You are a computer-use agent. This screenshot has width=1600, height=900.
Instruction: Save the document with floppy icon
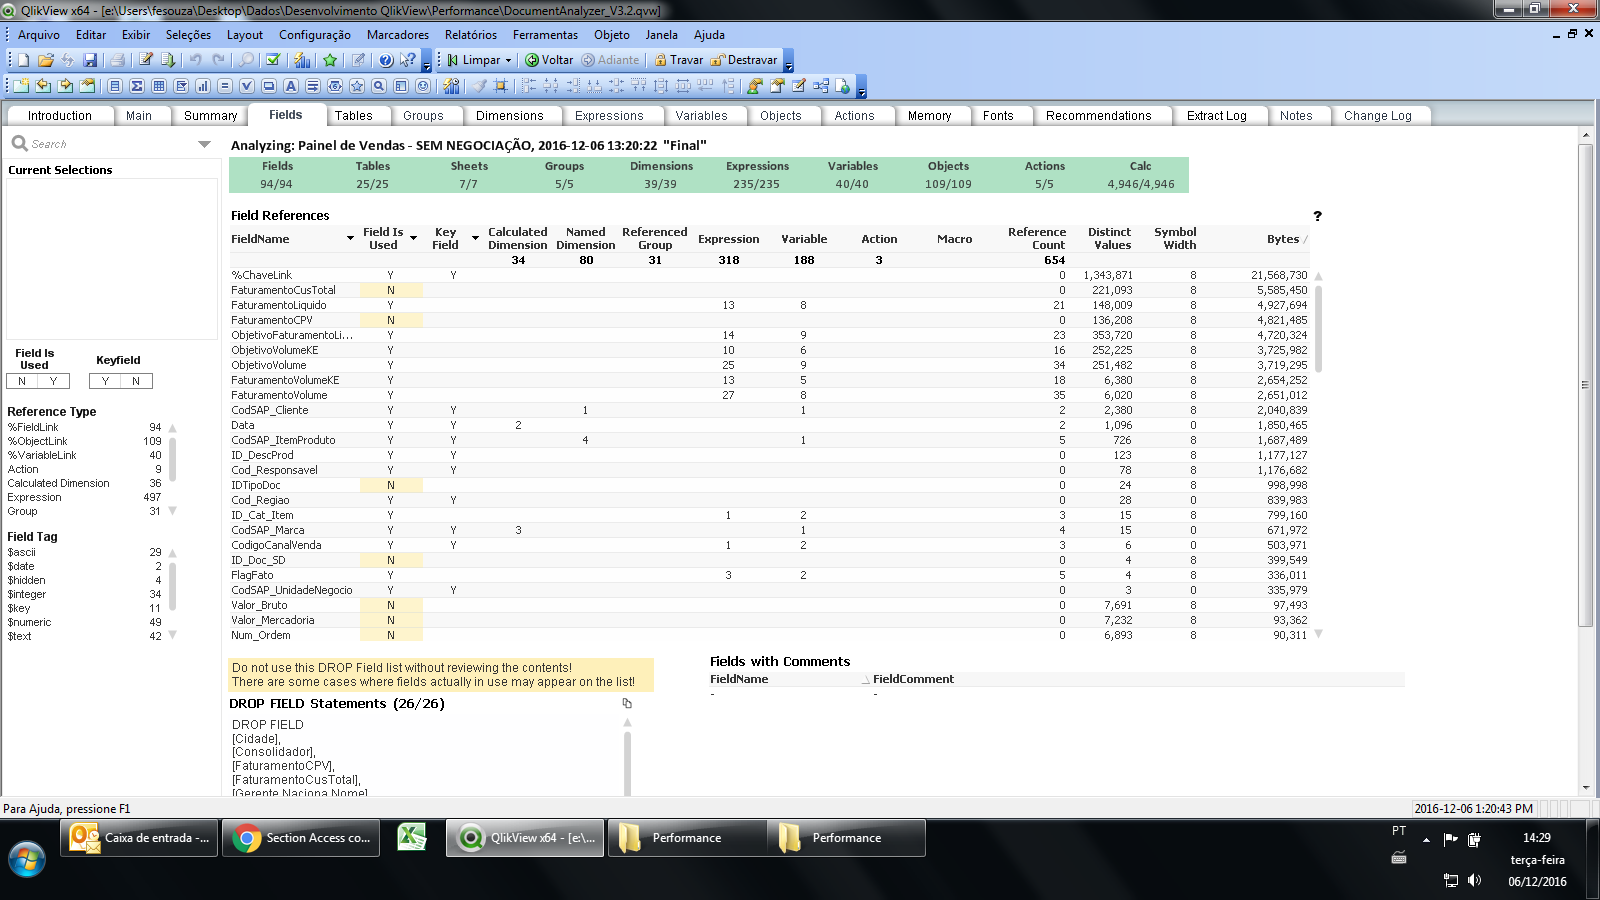[x=90, y=60]
